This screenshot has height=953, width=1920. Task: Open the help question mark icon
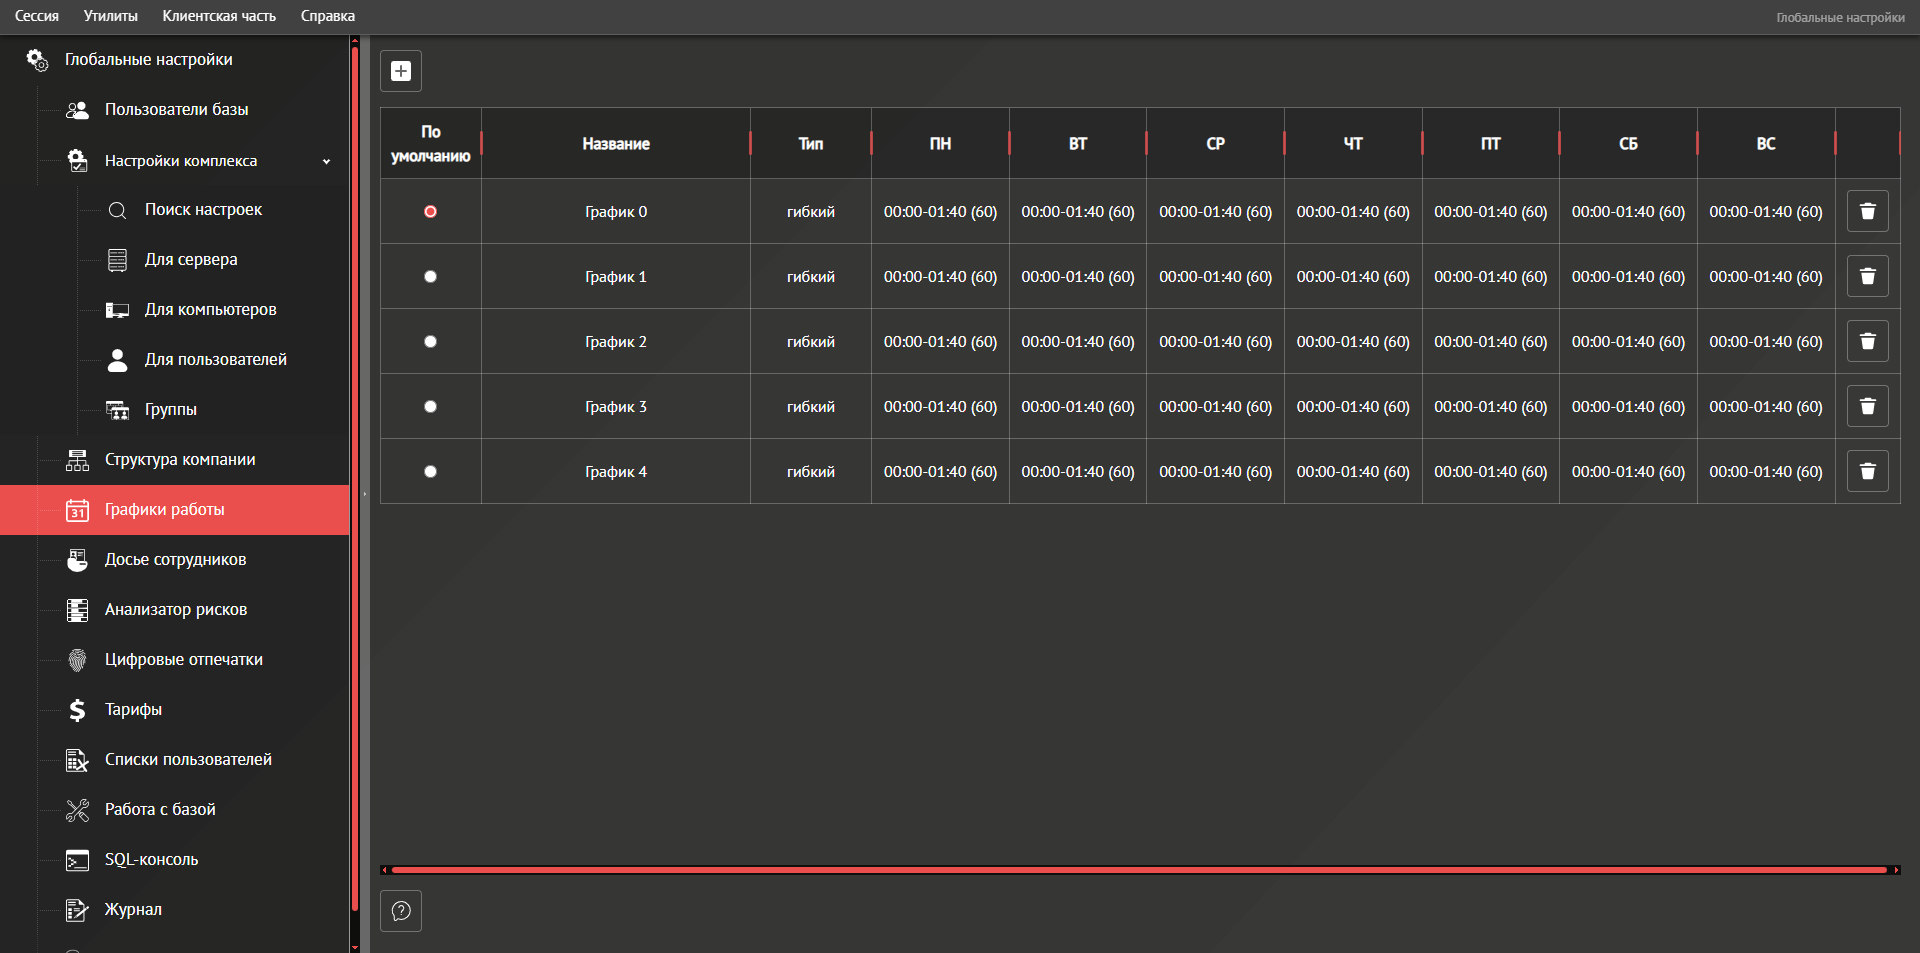[x=401, y=911]
